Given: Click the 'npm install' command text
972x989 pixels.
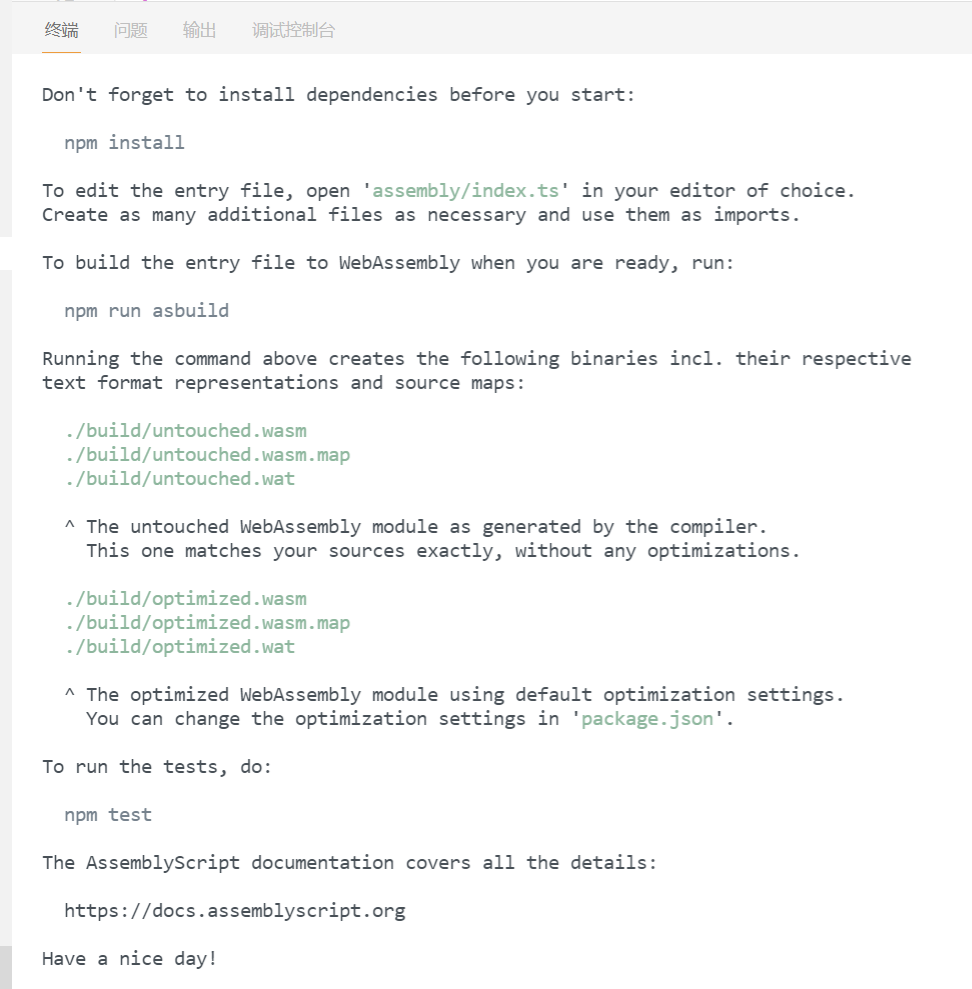Looking at the screenshot, I should [125, 143].
